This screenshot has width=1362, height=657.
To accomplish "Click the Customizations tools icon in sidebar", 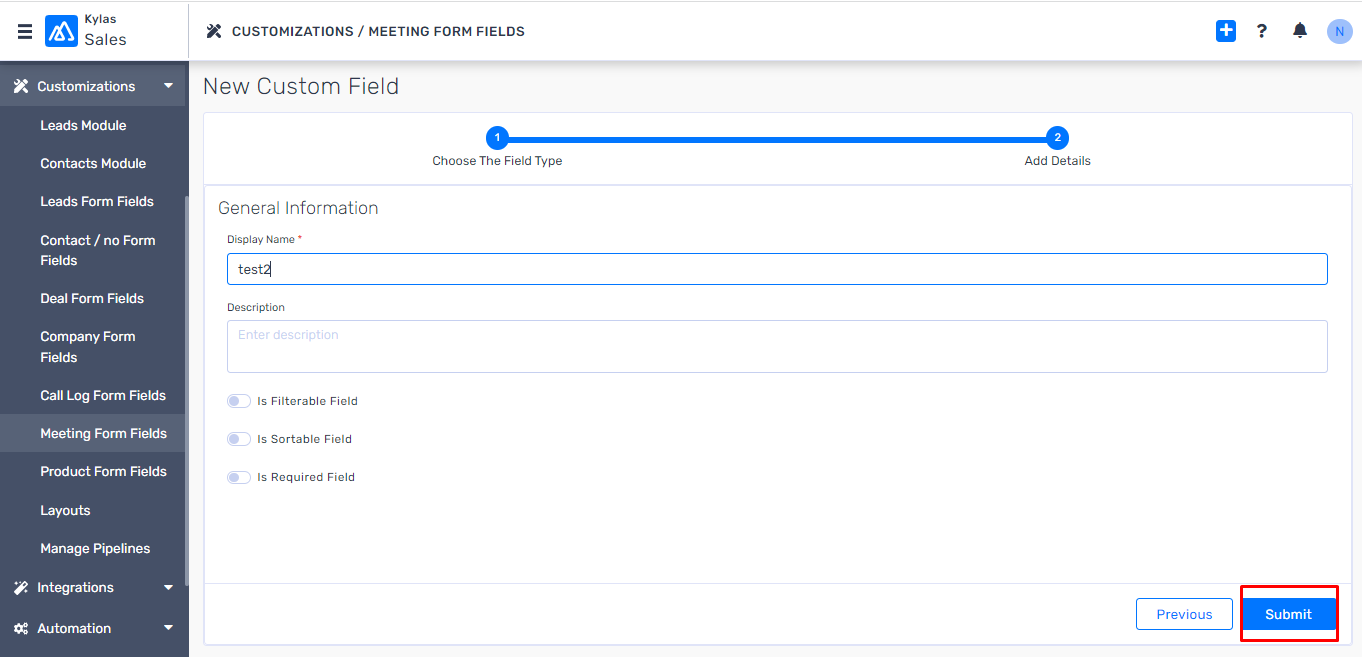I will (x=21, y=86).
